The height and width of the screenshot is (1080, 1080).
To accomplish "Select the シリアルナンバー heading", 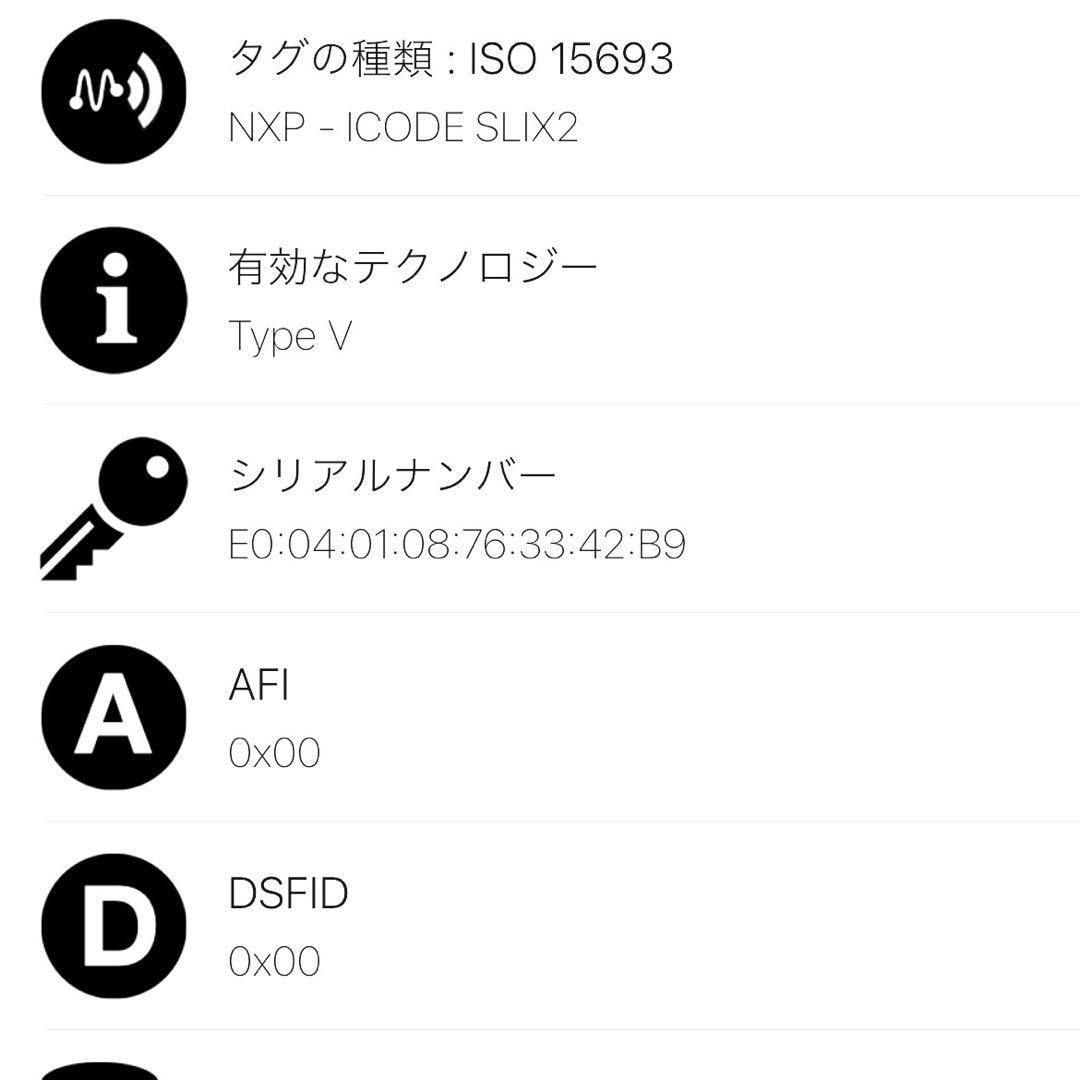I will [x=392, y=476].
